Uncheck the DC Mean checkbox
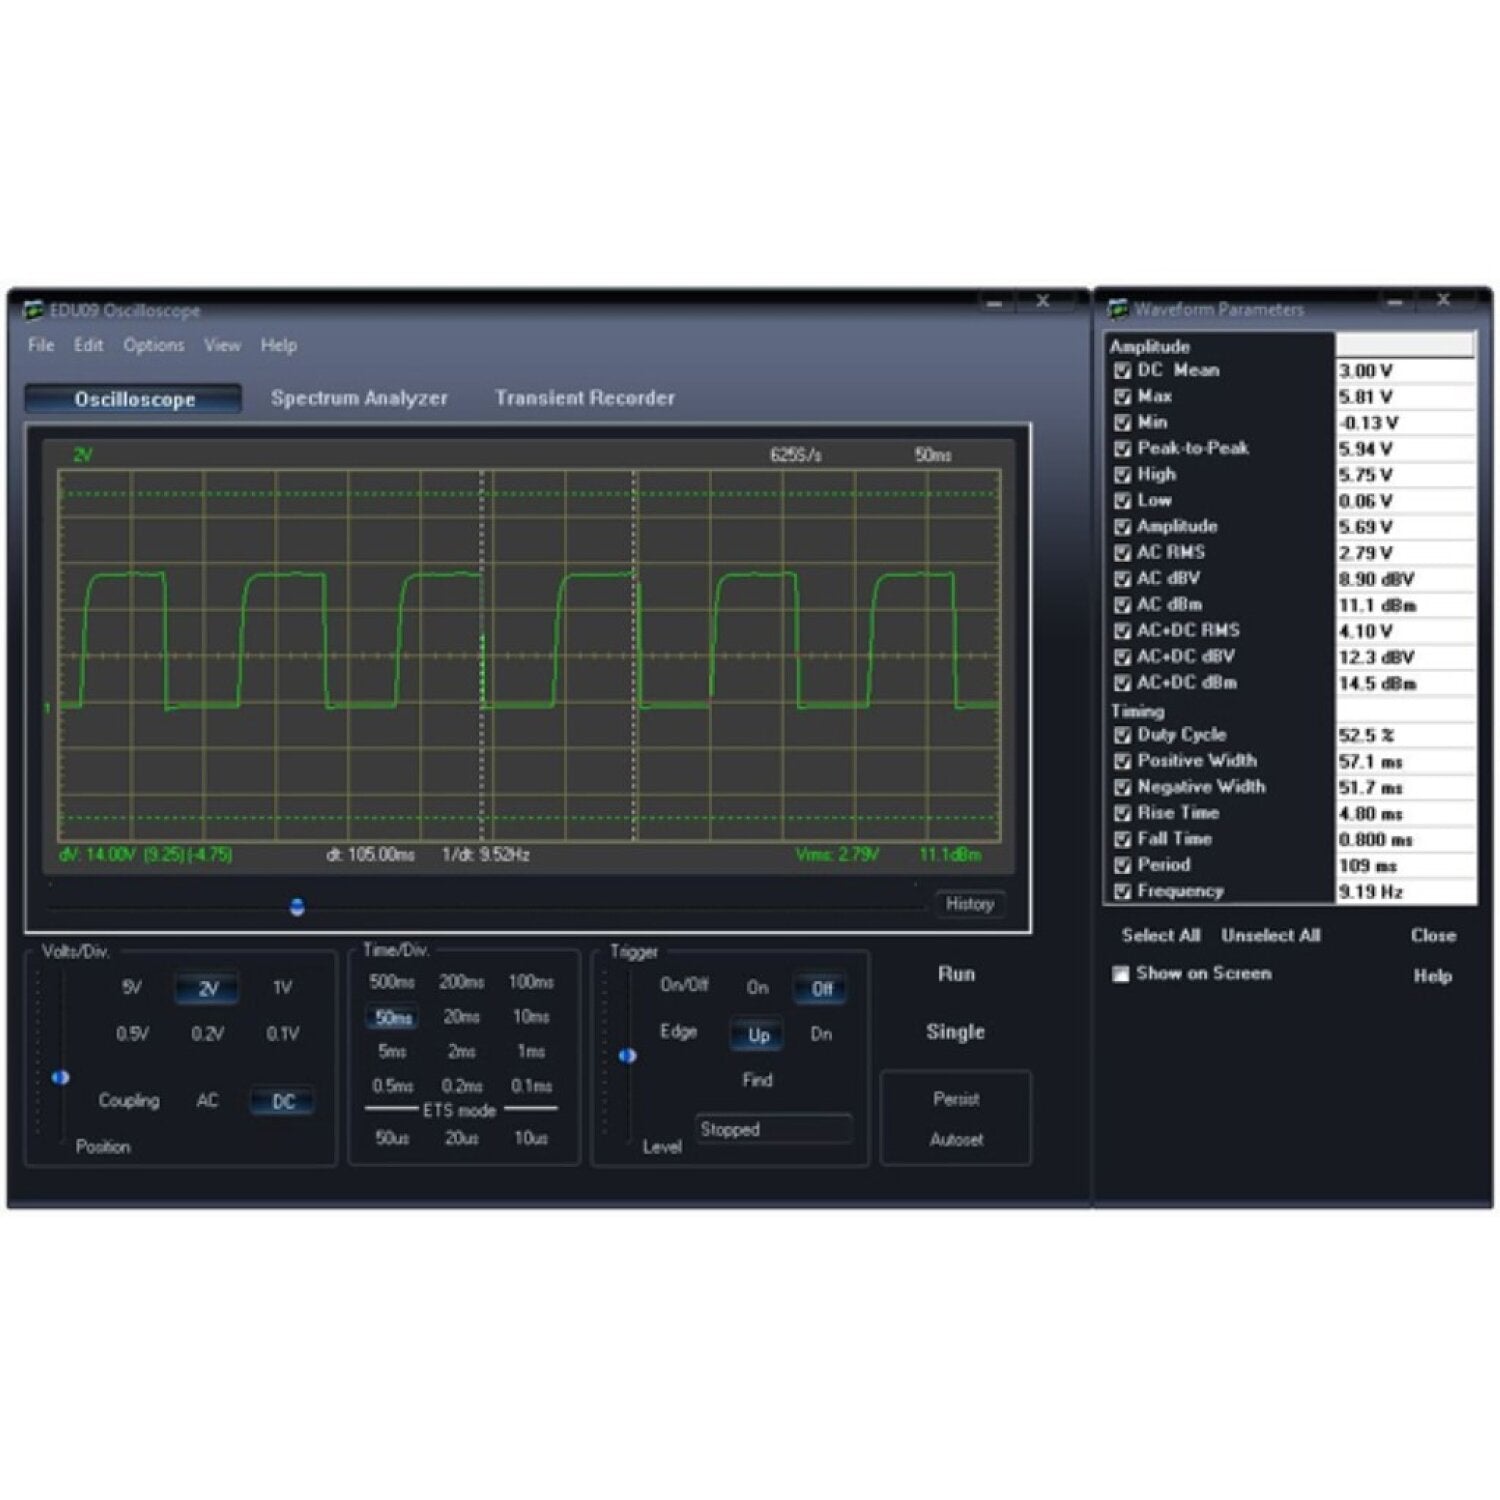This screenshot has width=1500, height=1500. [1122, 371]
